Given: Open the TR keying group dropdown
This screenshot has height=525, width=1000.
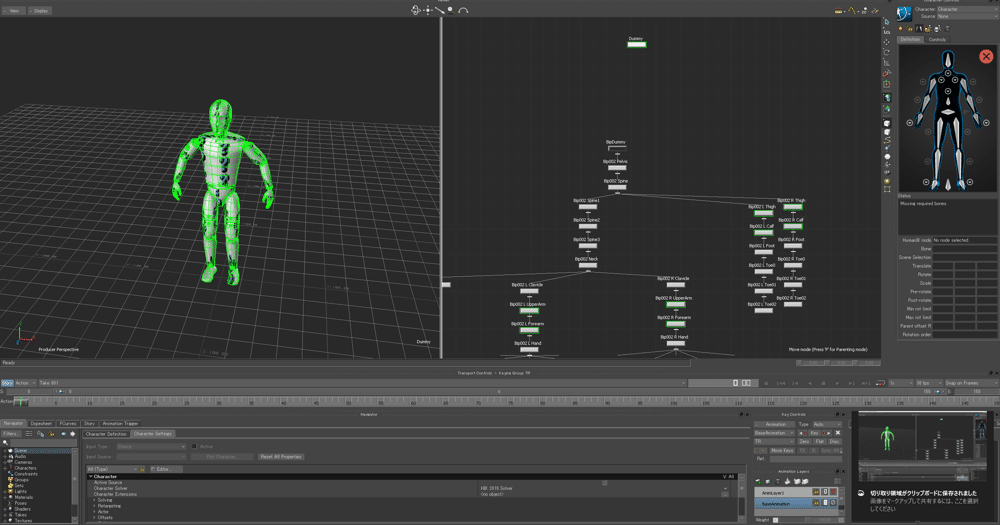Looking at the screenshot, I should [x=774, y=441].
